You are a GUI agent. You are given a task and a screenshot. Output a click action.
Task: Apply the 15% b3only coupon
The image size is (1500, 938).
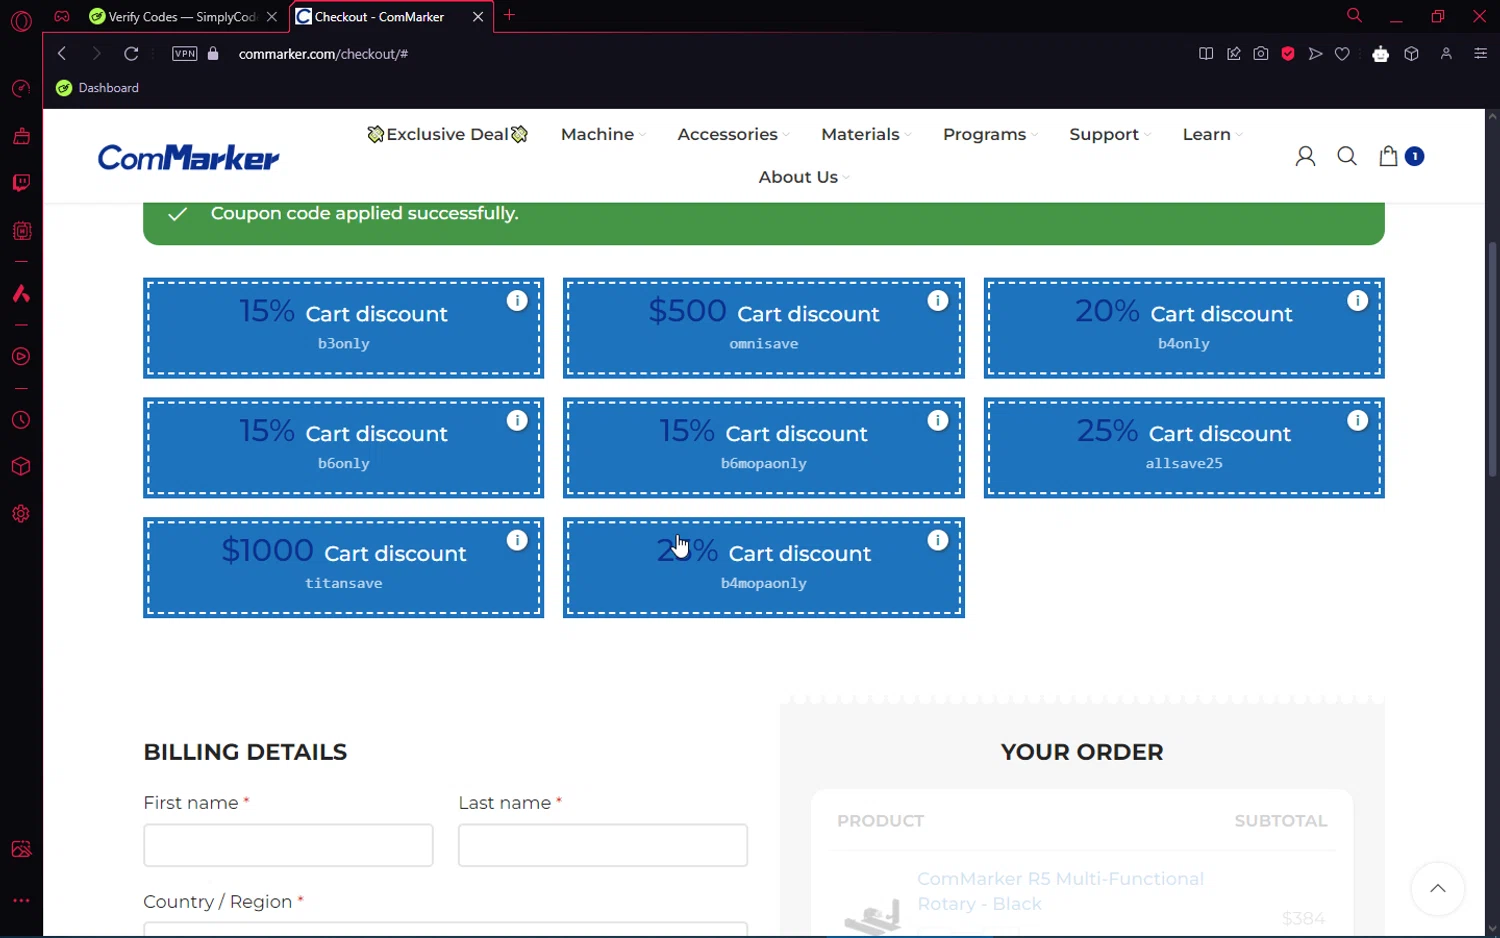coord(343,328)
